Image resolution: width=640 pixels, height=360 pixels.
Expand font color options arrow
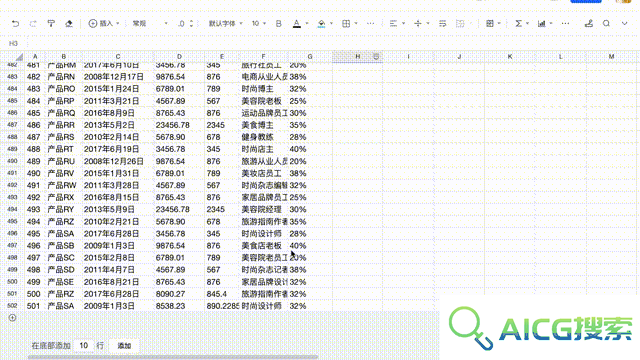click(x=307, y=24)
